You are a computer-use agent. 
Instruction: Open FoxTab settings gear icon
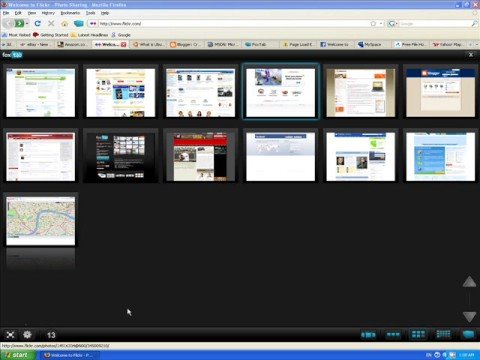click(x=27, y=334)
